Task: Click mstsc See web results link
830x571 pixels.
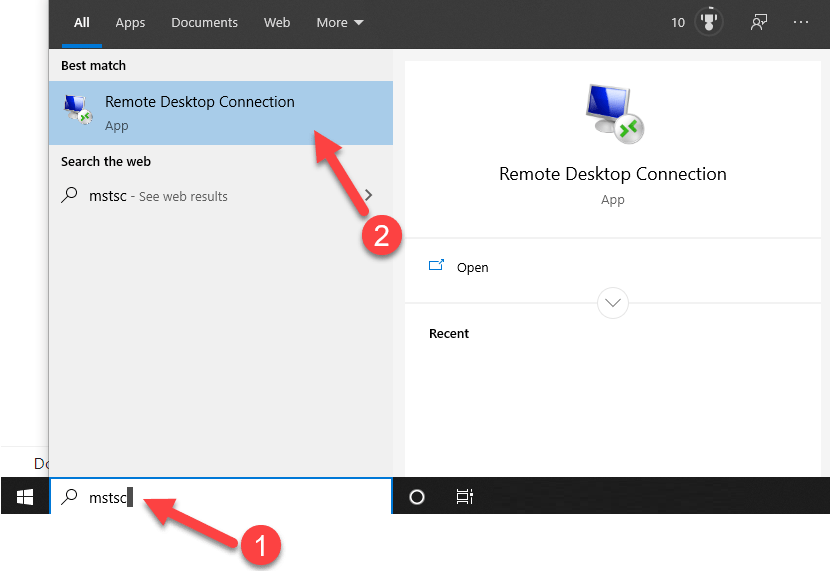Action: 160,196
